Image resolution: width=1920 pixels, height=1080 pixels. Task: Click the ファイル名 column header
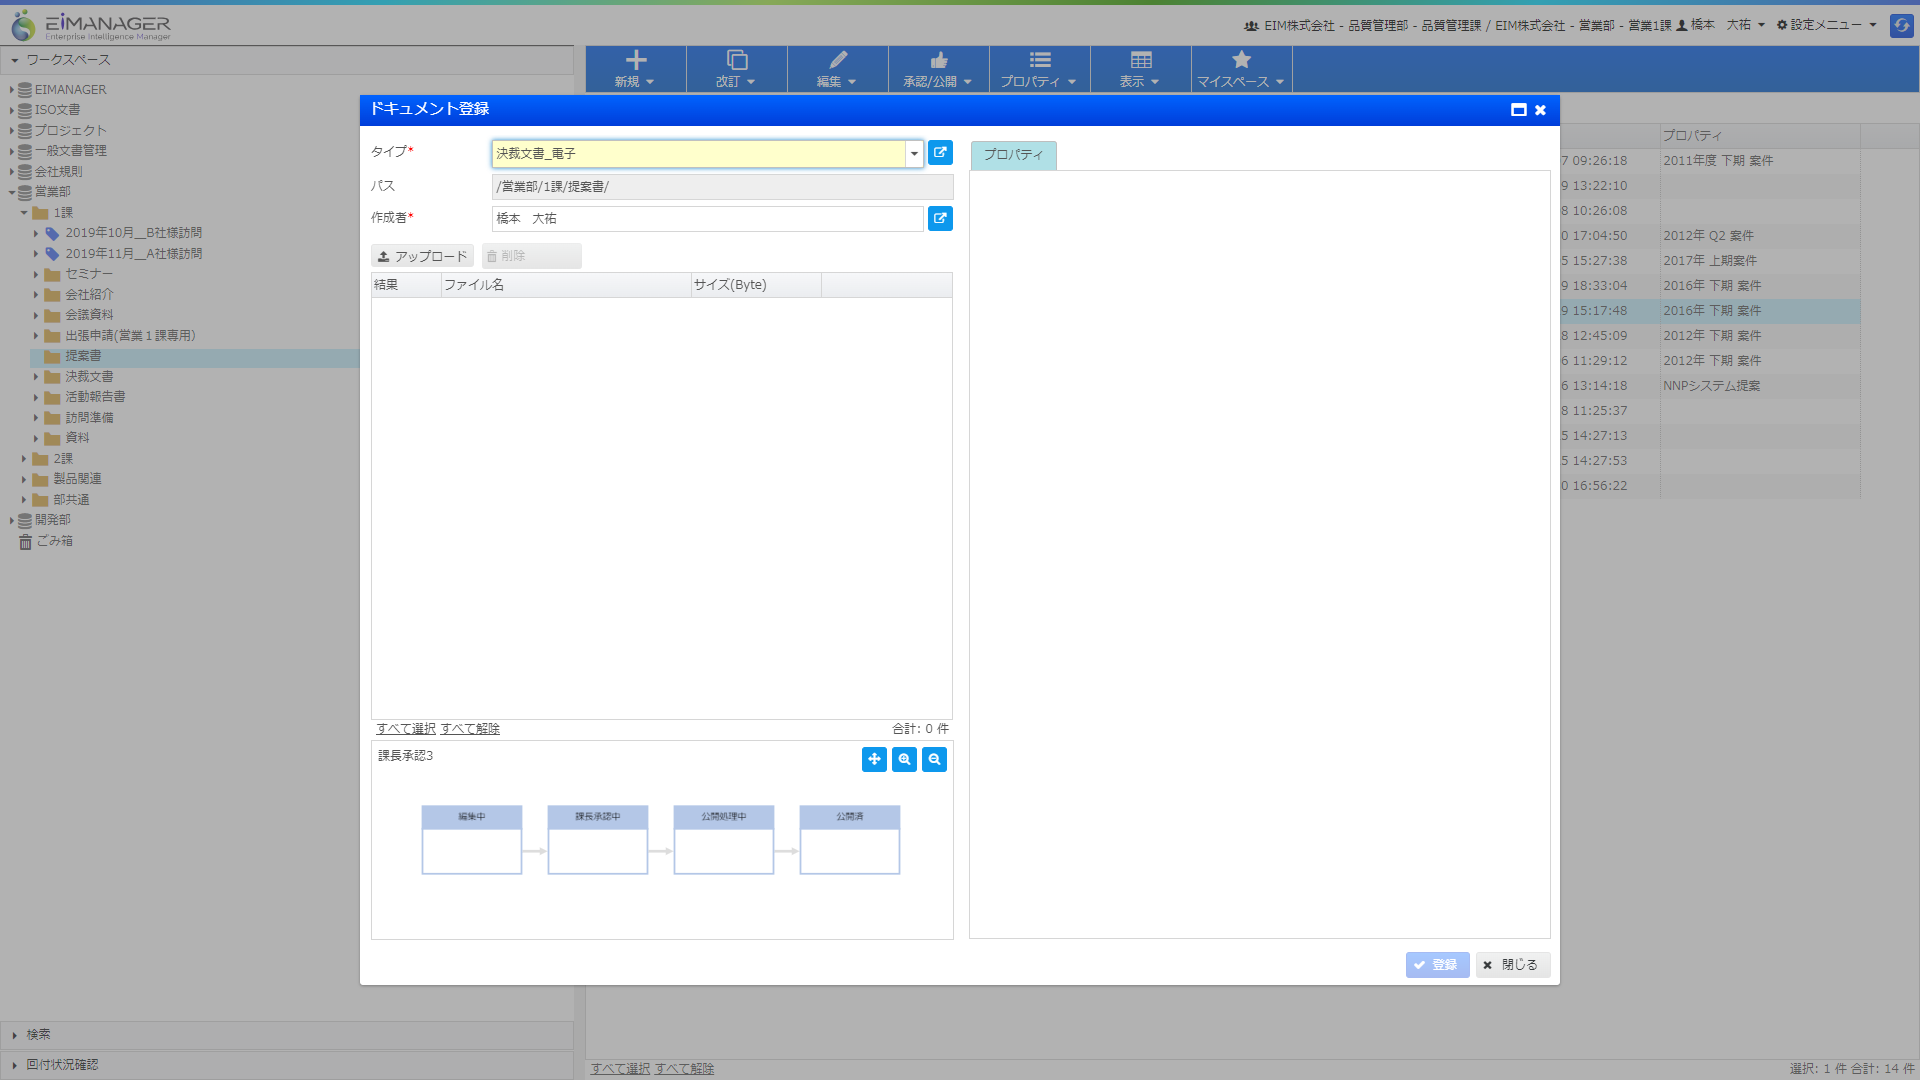566,285
